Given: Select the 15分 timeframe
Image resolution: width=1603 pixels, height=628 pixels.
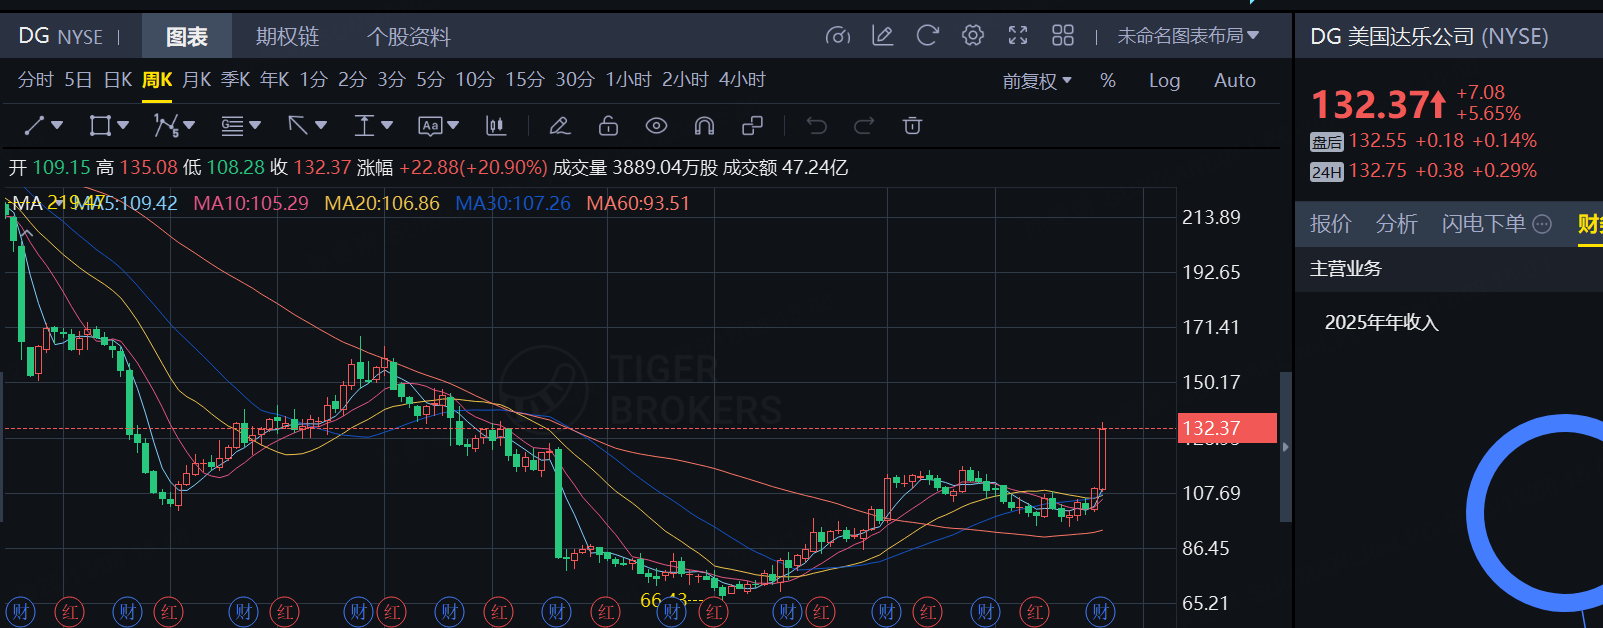Looking at the screenshot, I should pos(525,80).
